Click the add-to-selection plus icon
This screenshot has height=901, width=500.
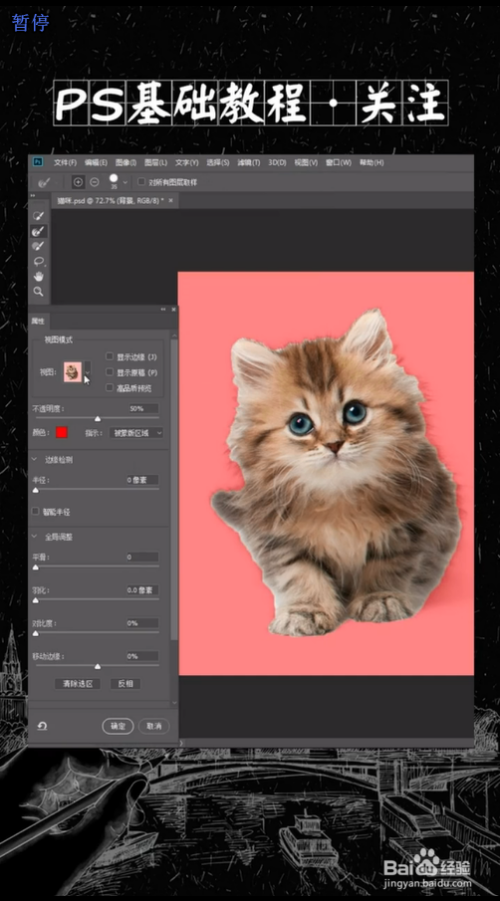[78, 182]
